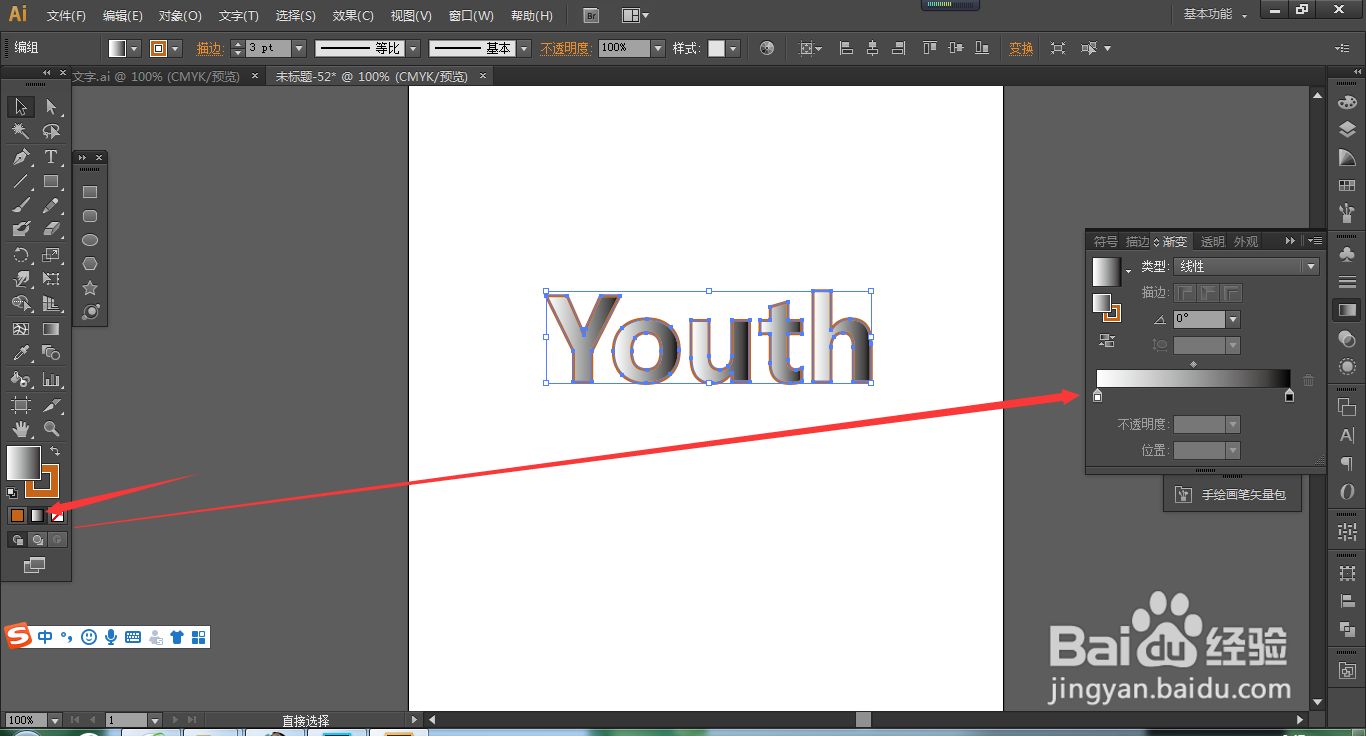Switch to the 外观 panel tab

click(x=1246, y=242)
